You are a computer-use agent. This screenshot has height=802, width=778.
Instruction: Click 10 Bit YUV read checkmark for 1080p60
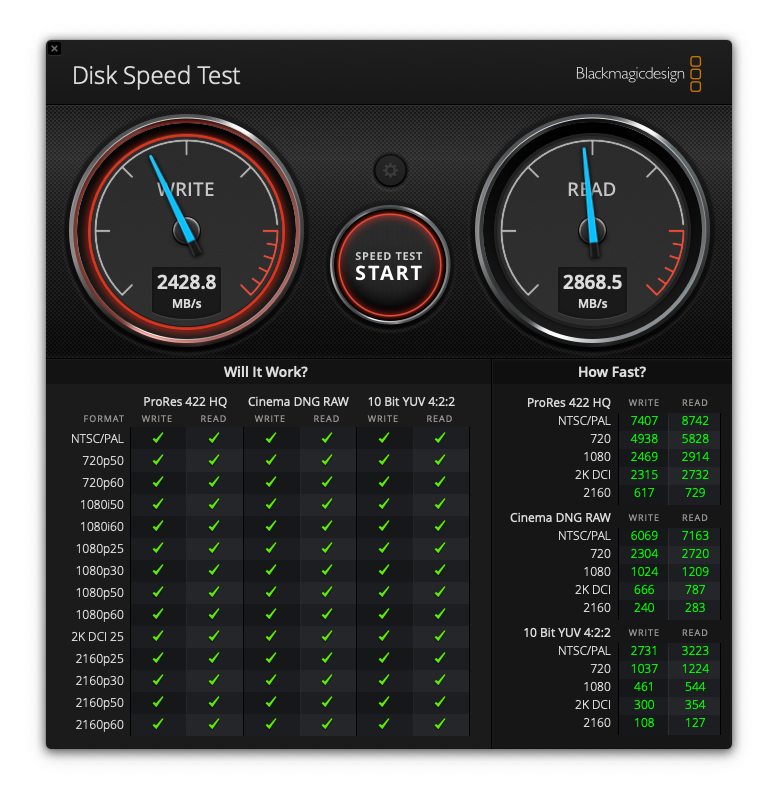coord(439,614)
